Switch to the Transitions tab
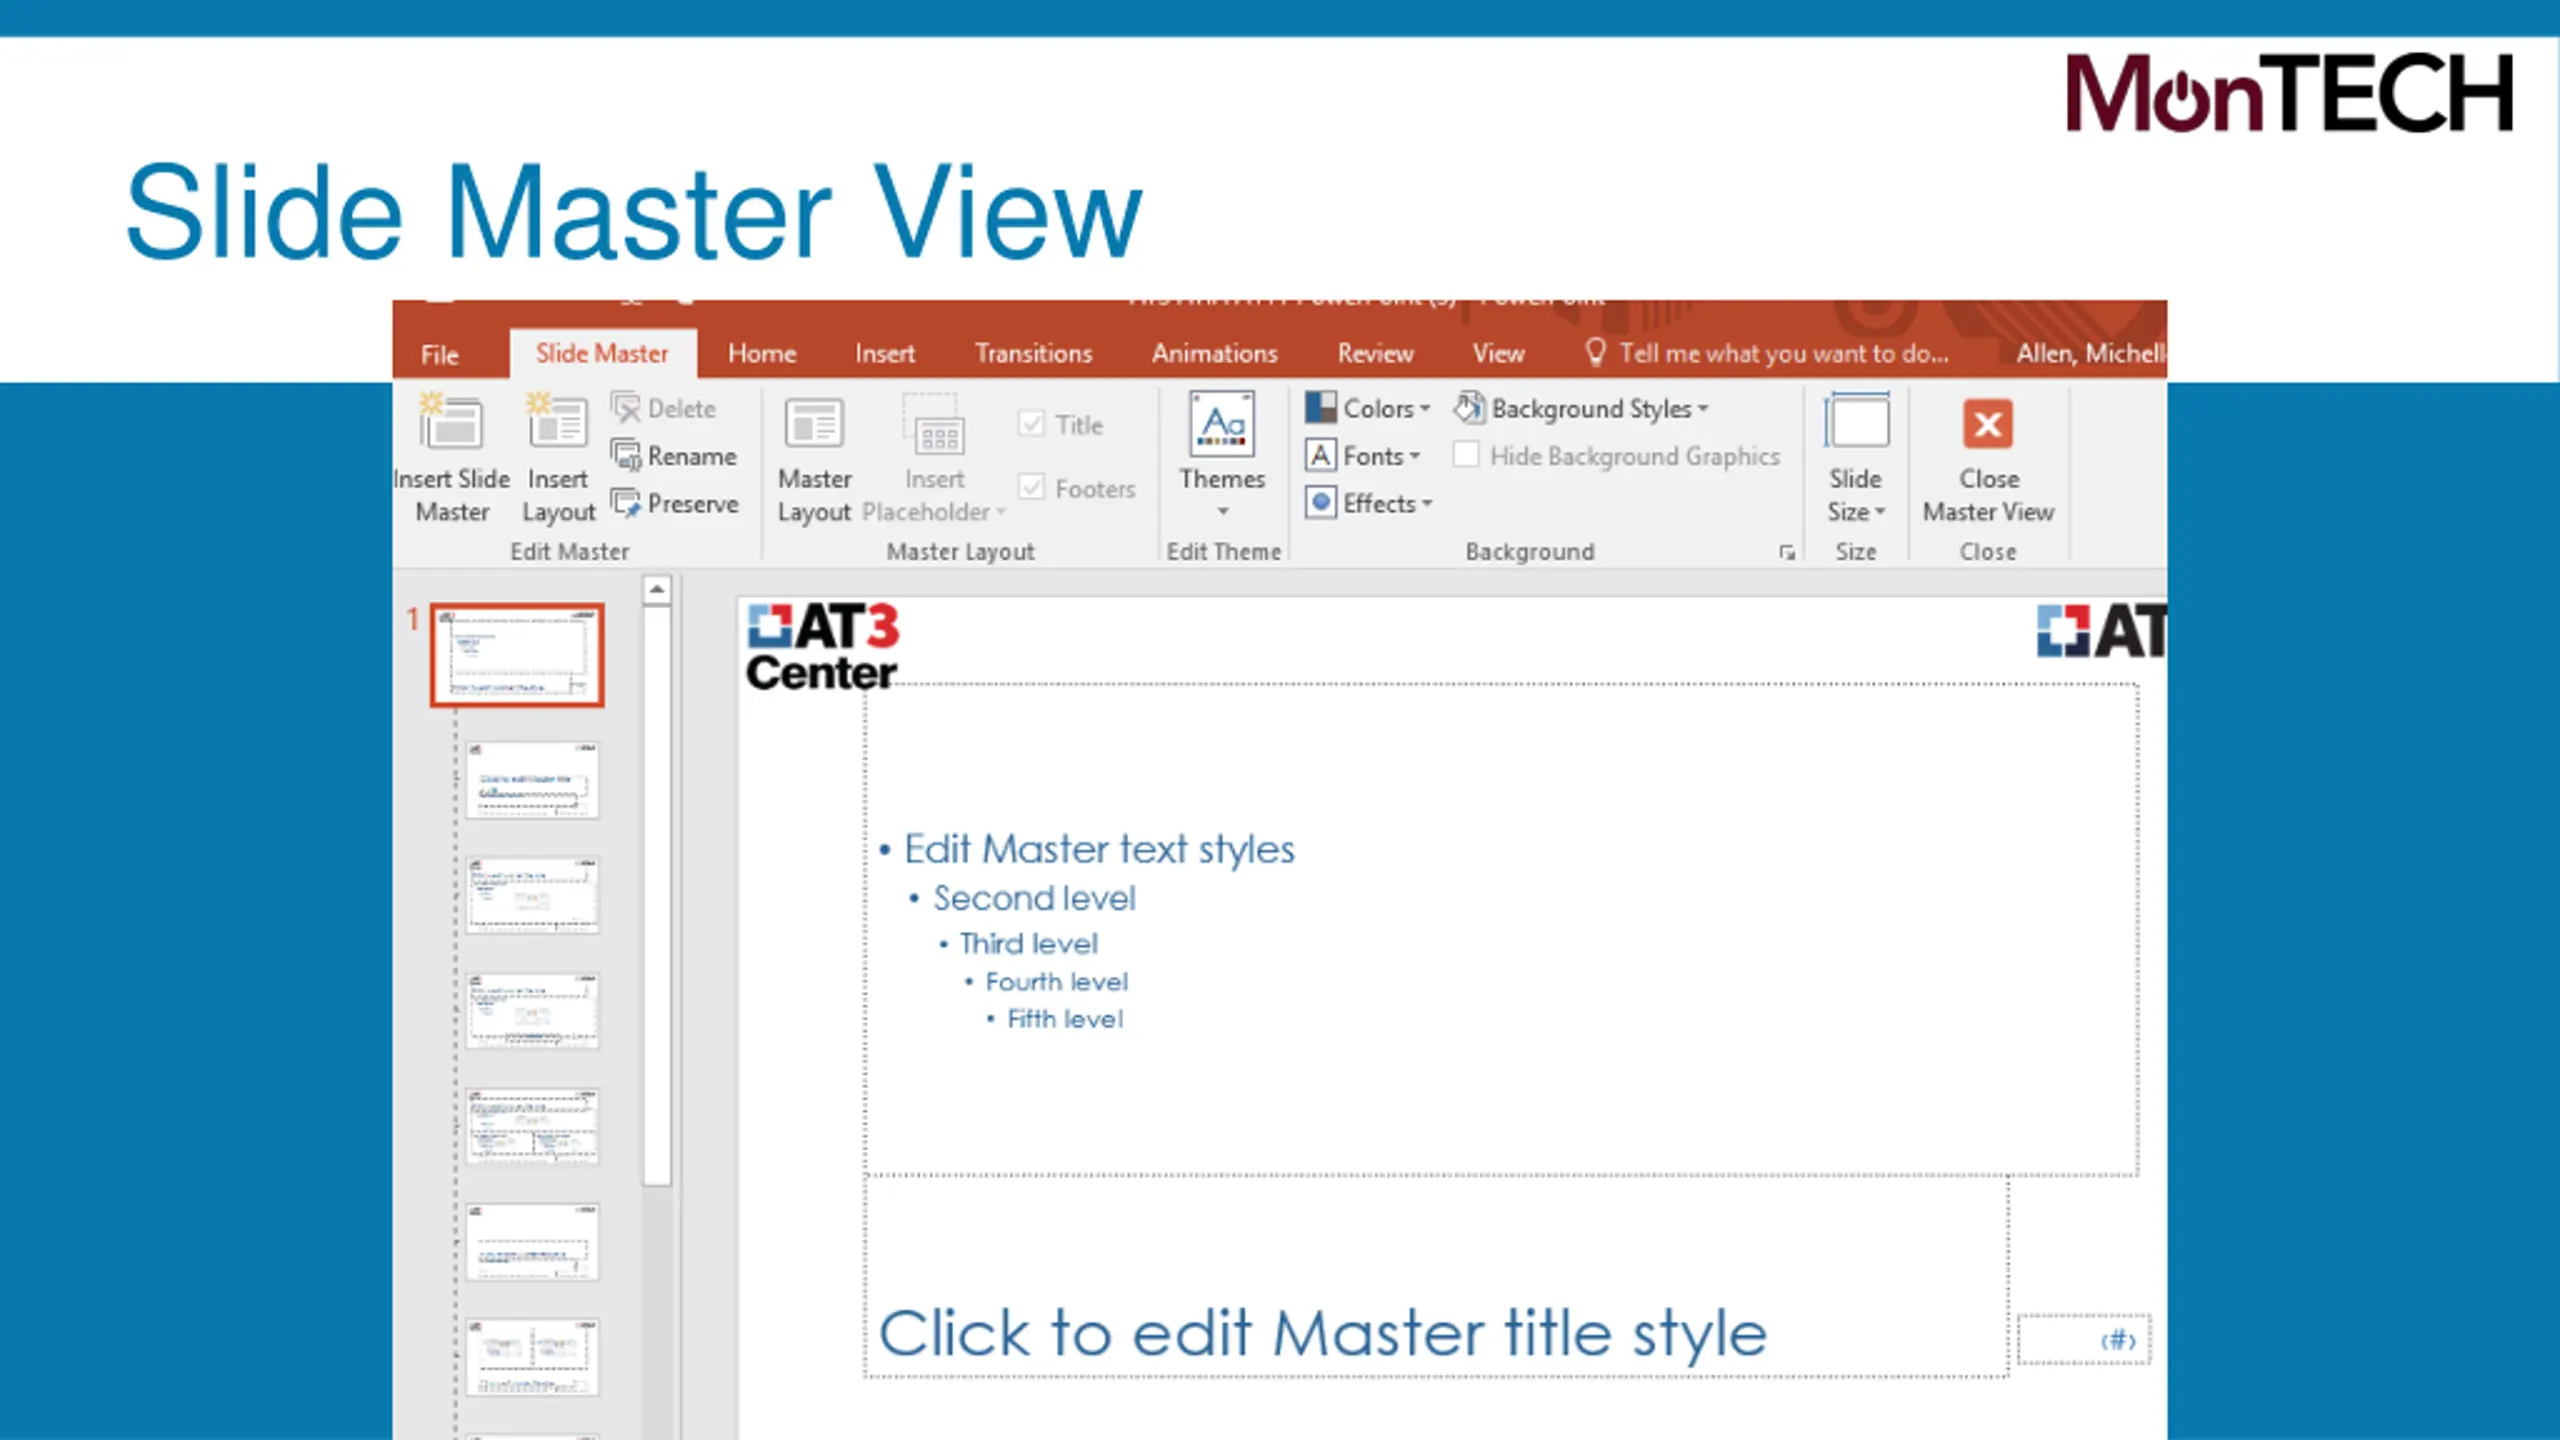Image resolution: width=2560 pixels, height=1440 pixels. (1033, 353)
